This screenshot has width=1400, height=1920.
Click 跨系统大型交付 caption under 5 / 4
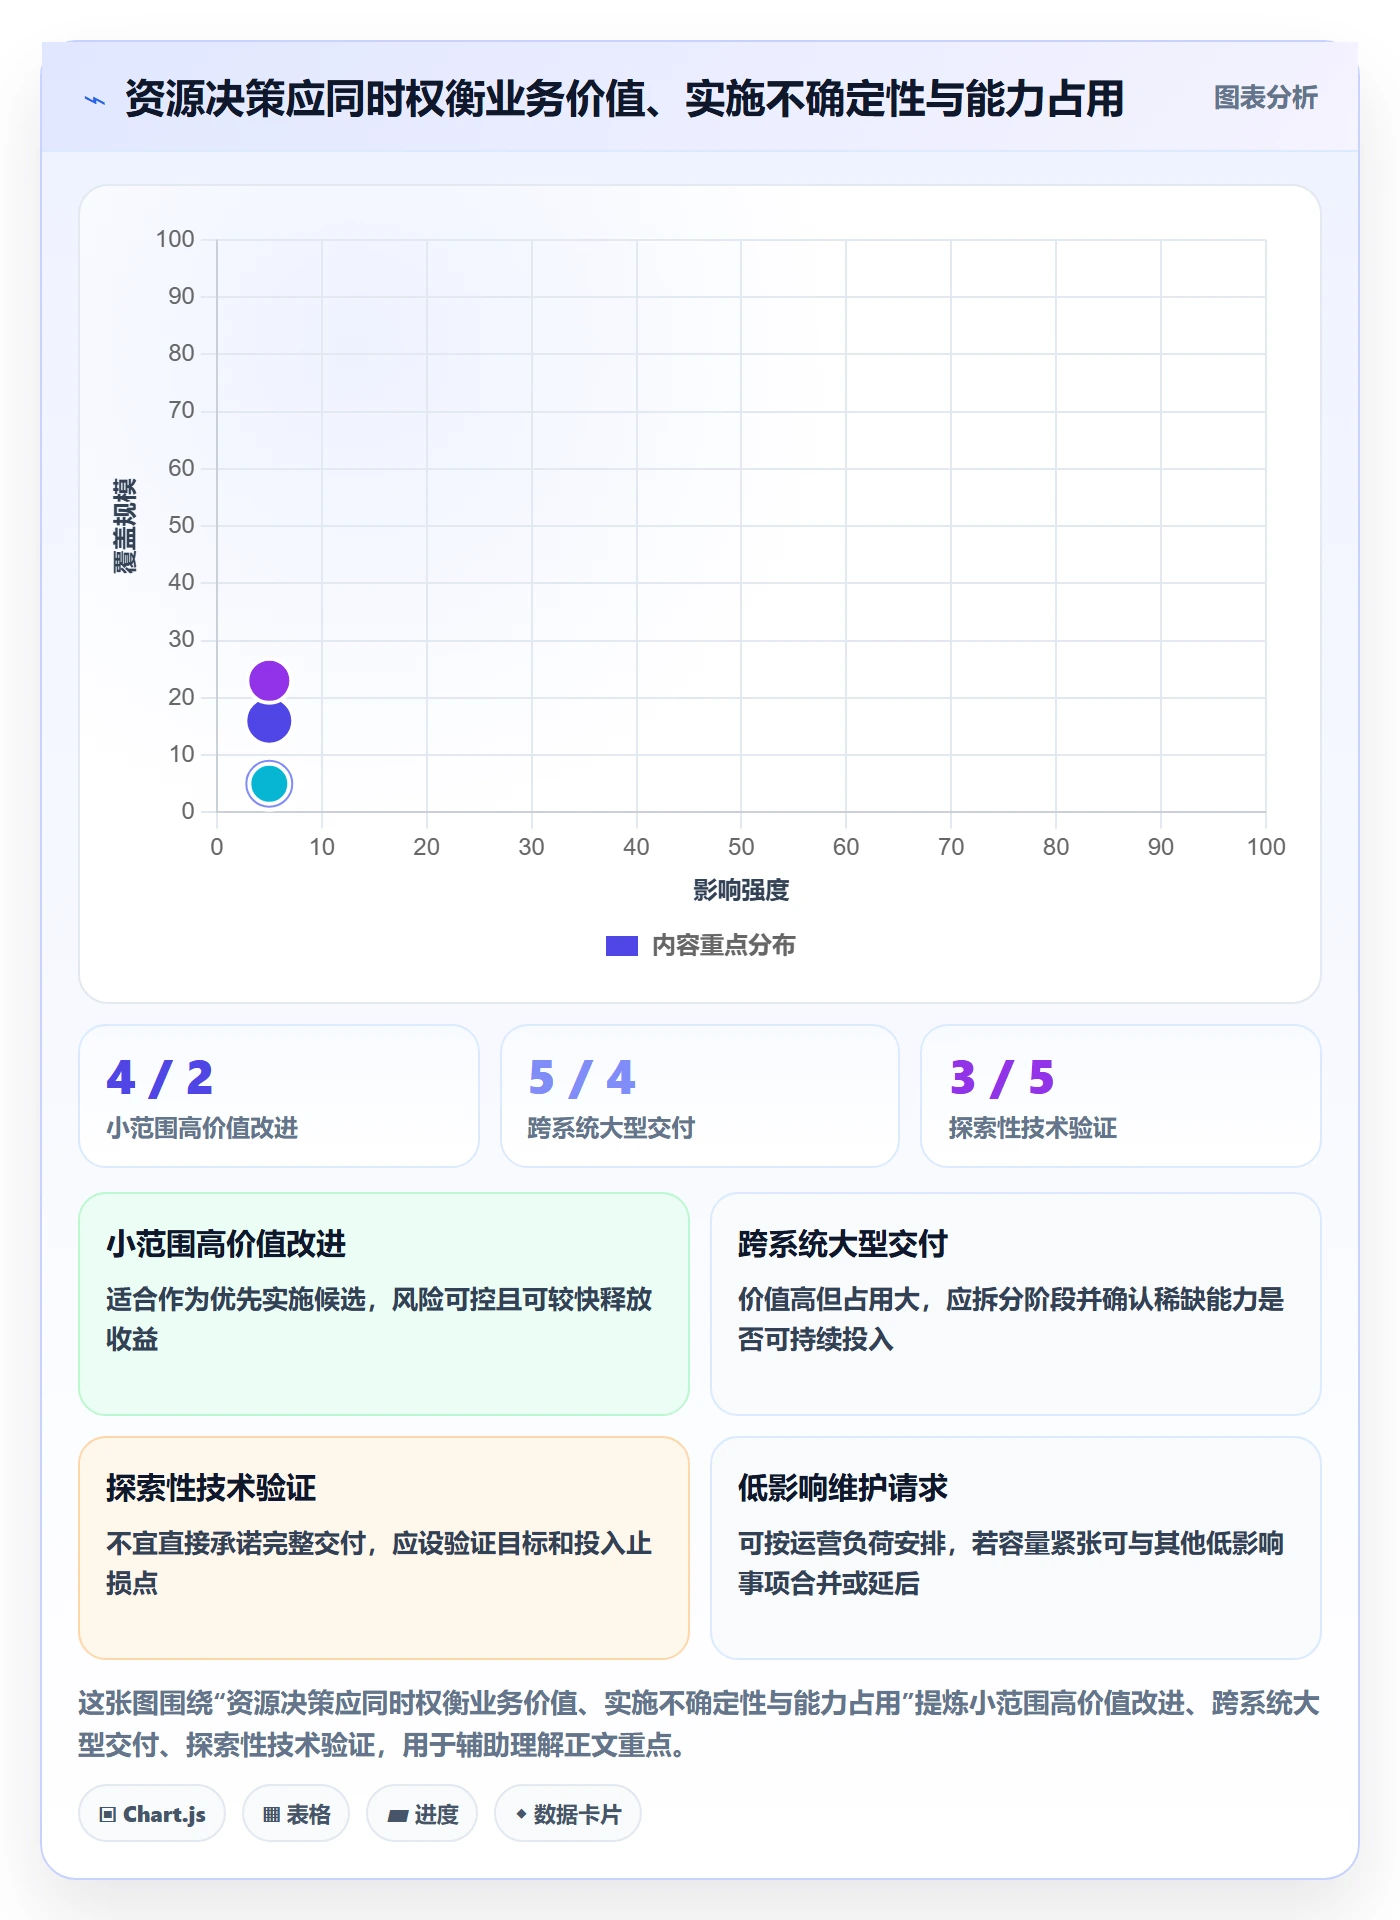(x=612, y=1128)
